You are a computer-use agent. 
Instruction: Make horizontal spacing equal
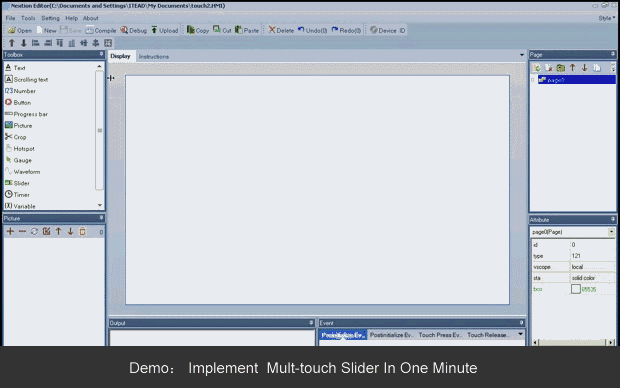pyautogui.click(x=84, y=43)
